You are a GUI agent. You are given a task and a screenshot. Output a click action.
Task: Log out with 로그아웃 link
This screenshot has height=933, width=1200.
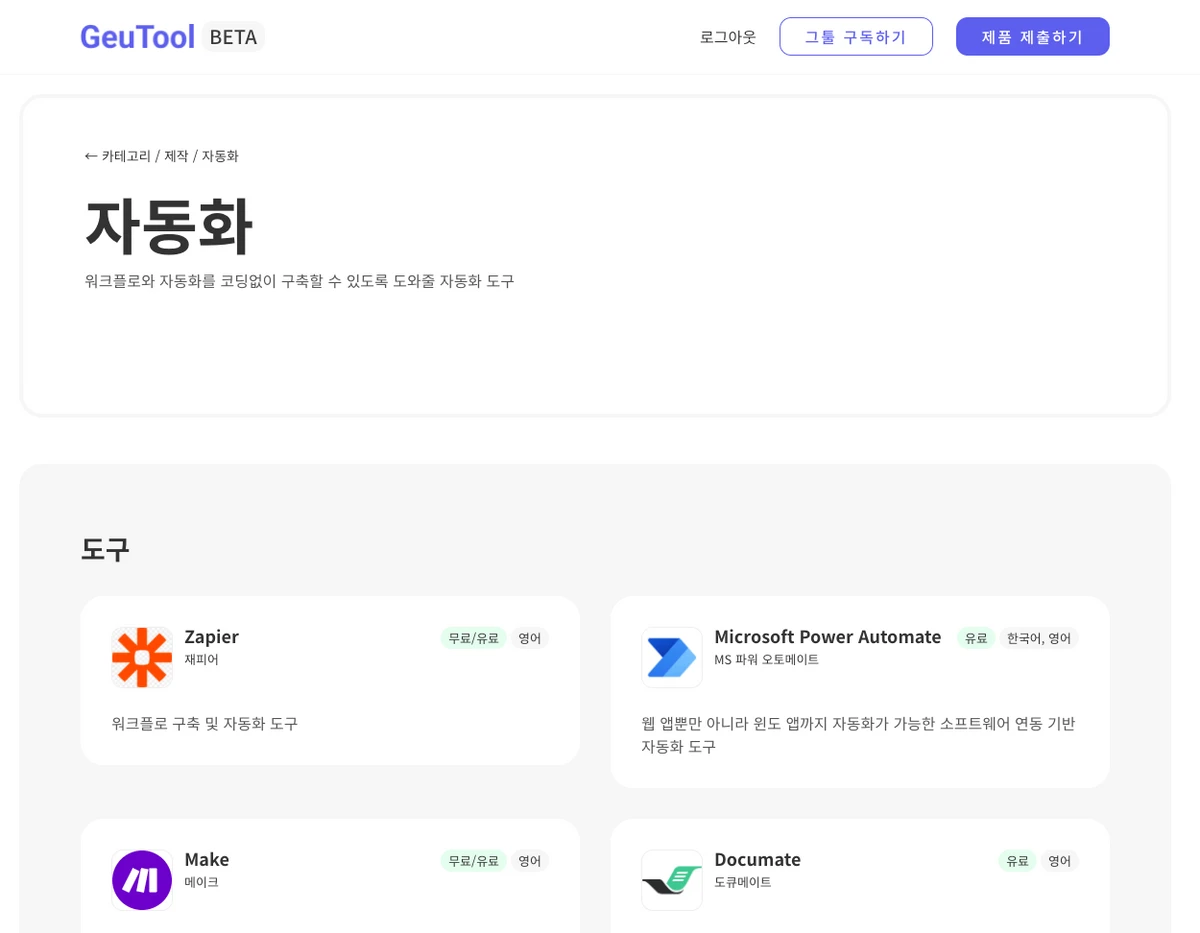tap(728, 37)
